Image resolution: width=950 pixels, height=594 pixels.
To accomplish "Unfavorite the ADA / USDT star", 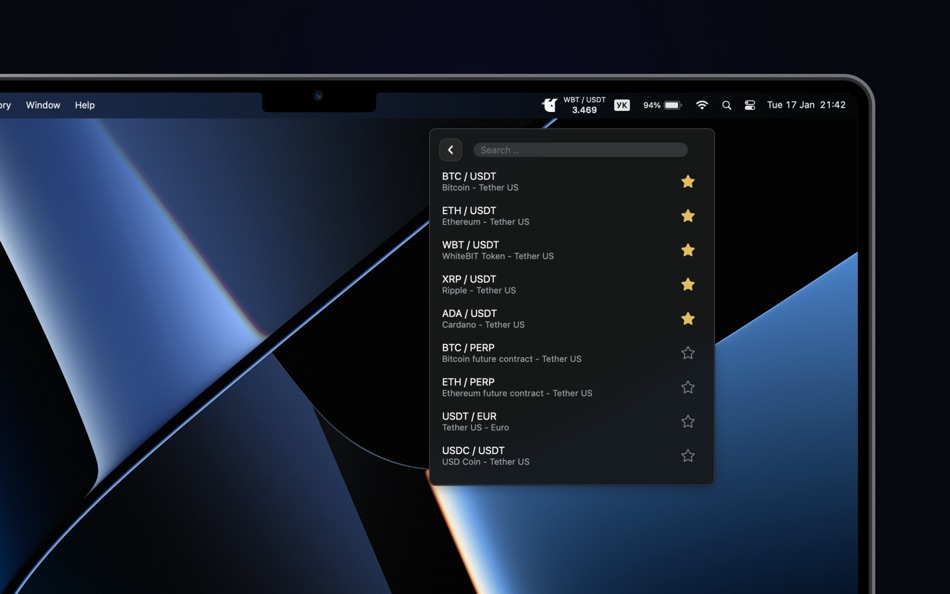I will click(x=688, y=318).
